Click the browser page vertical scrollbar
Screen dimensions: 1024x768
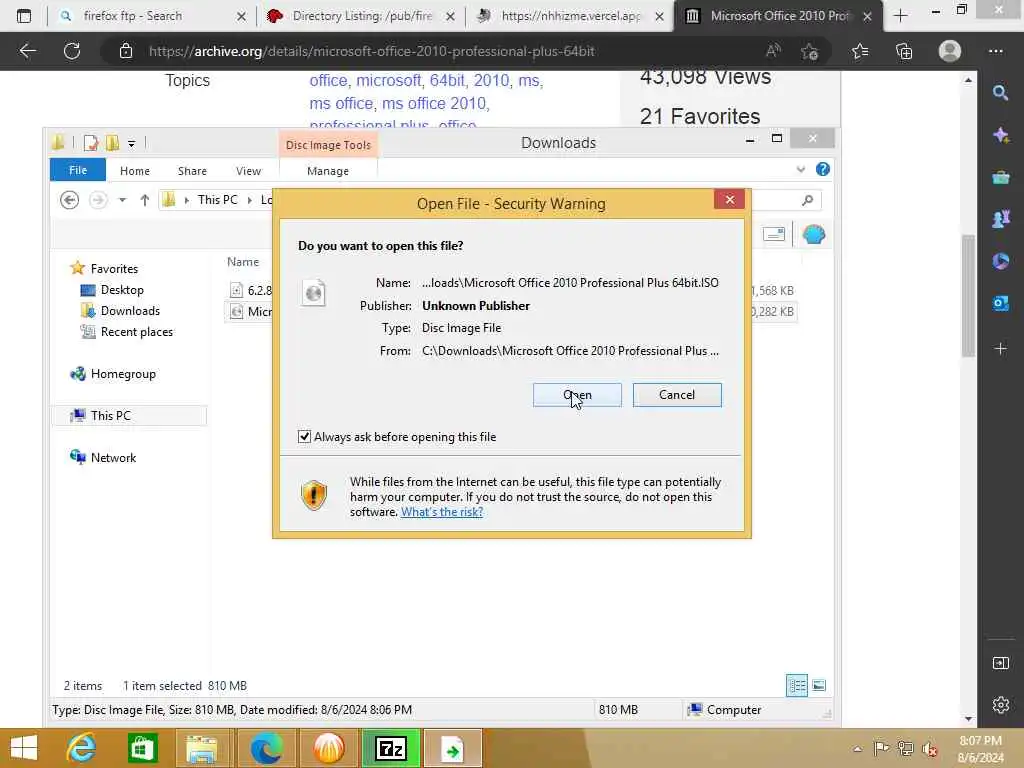pos(968,295)
